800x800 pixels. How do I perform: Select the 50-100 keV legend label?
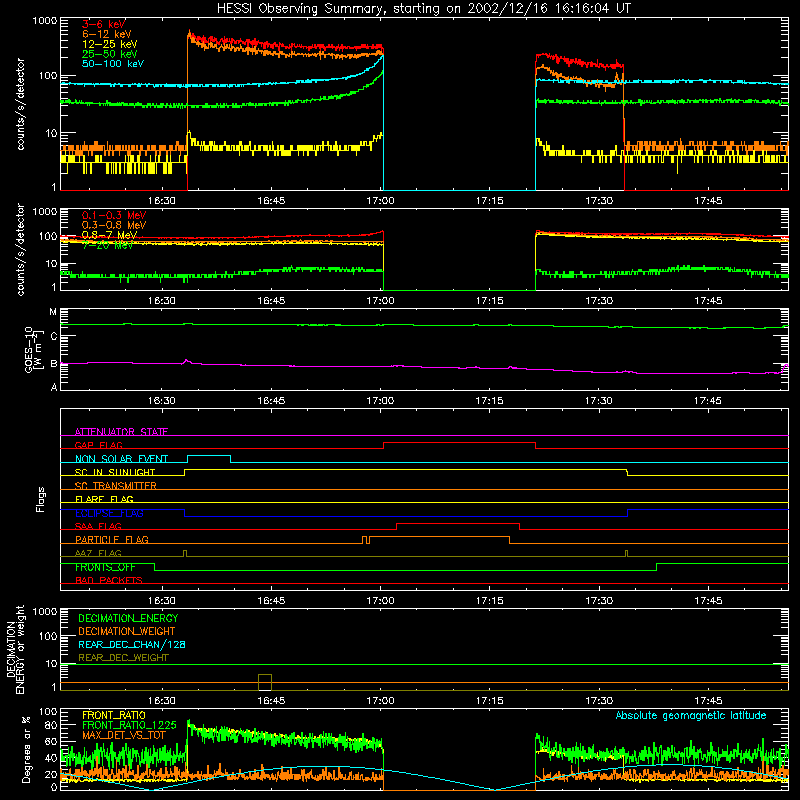click(x=113, y=64)
